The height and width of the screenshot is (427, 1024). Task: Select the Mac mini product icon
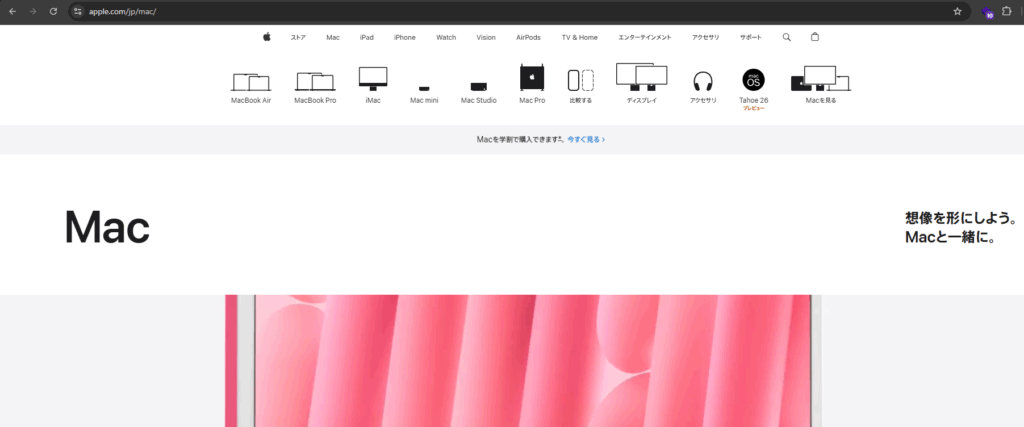[424, 88]
